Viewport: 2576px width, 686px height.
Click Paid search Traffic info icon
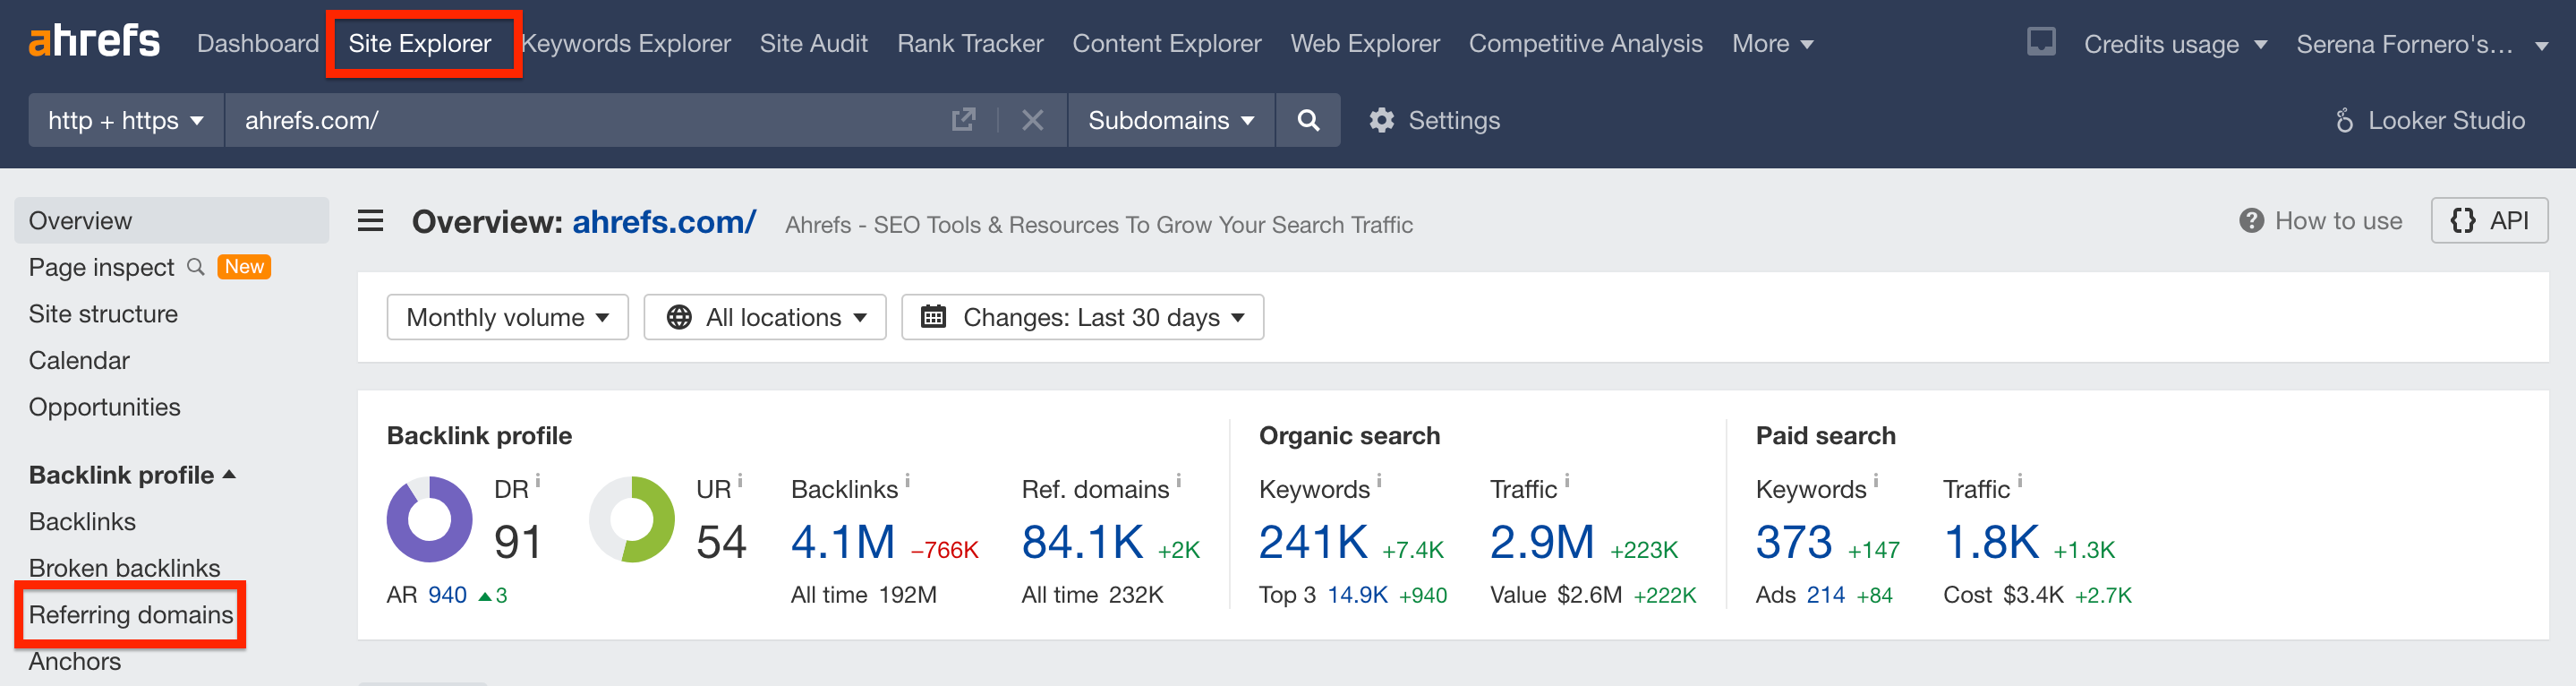tap(2020, 481)
